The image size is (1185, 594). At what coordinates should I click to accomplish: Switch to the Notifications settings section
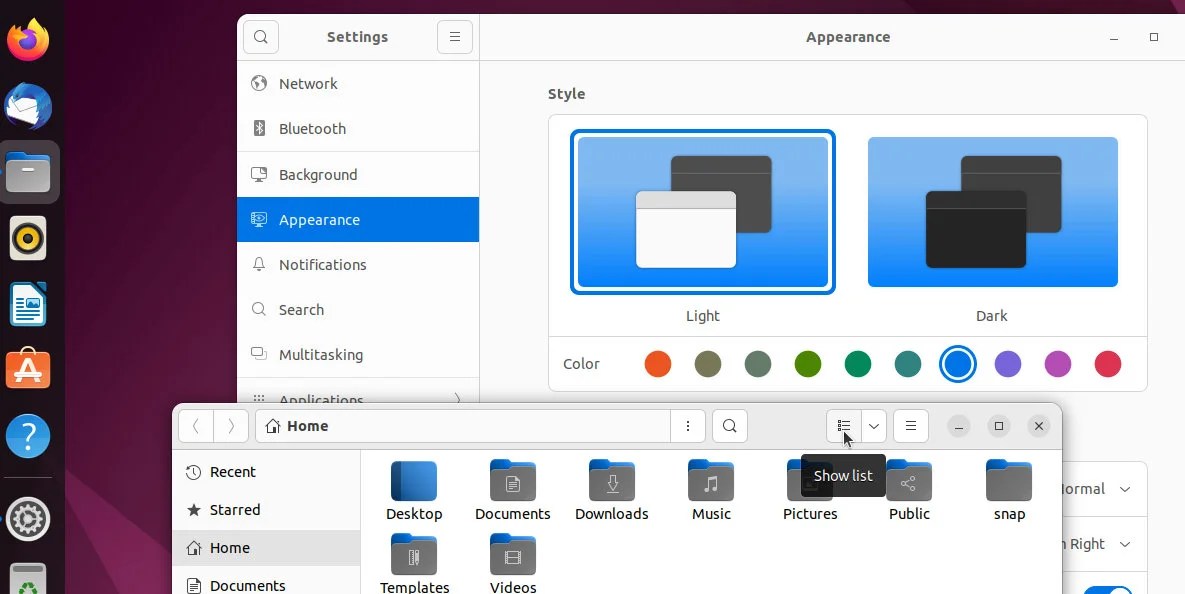[x=322, y=264]
